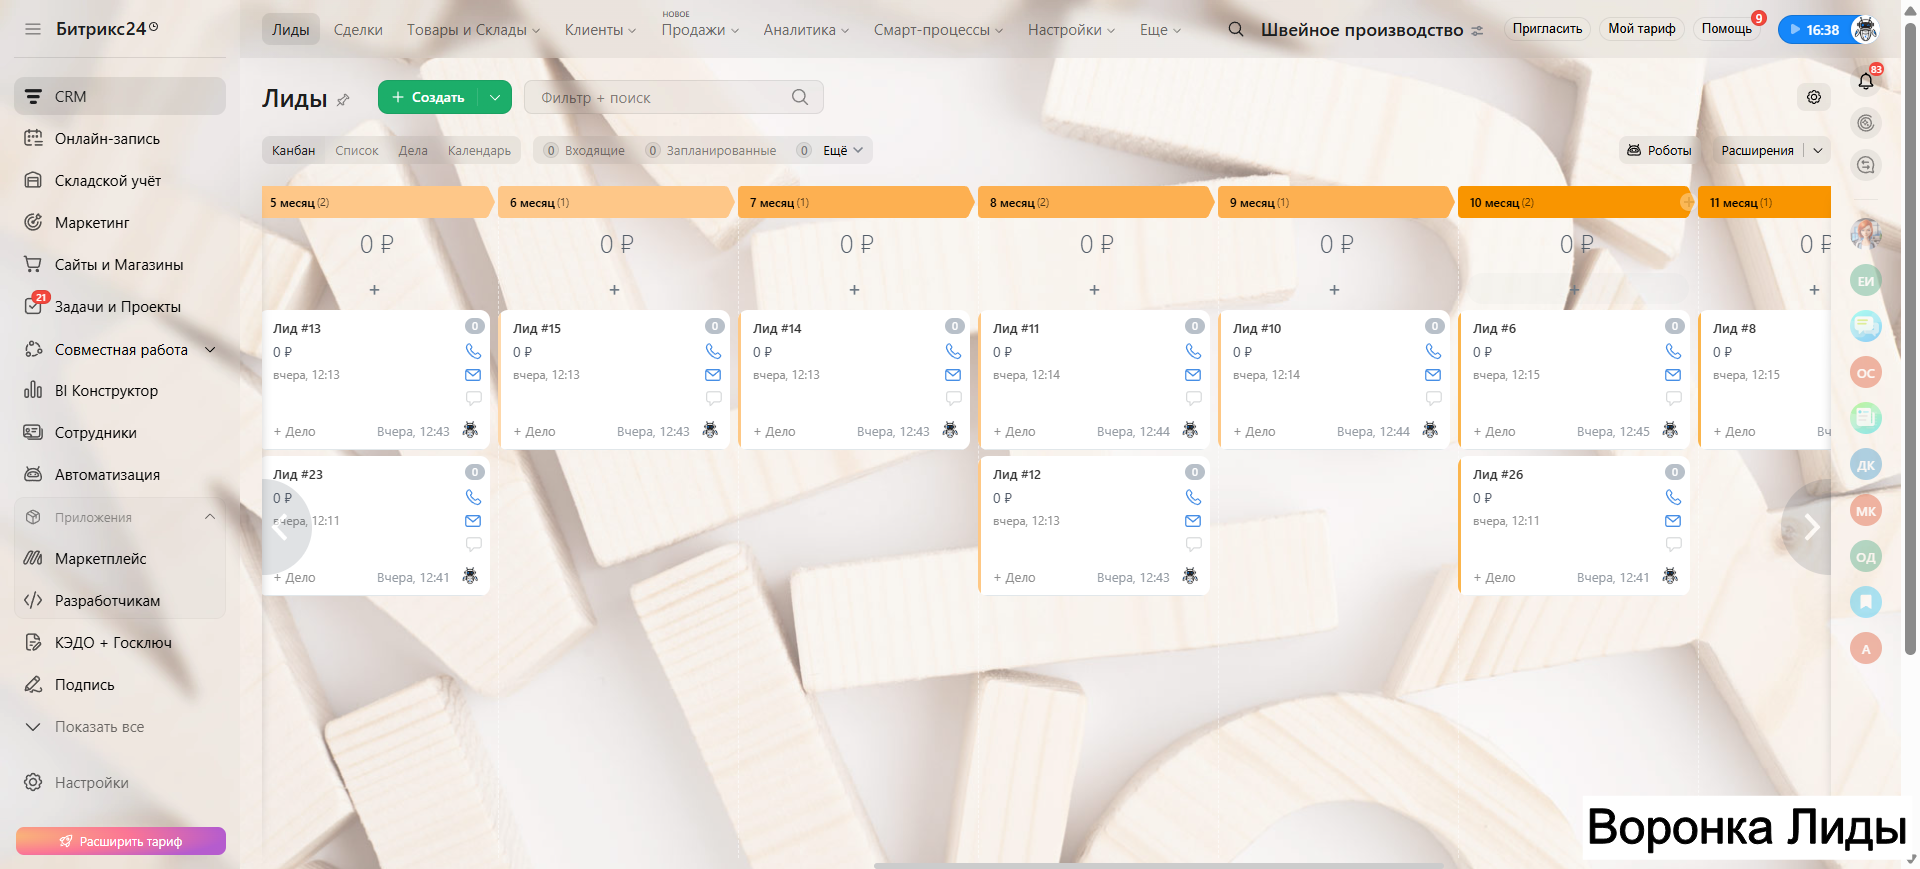1920x869 pixels.
Task: Click phone icon on Лид #13 card
Action: click(x=473, y=351)
